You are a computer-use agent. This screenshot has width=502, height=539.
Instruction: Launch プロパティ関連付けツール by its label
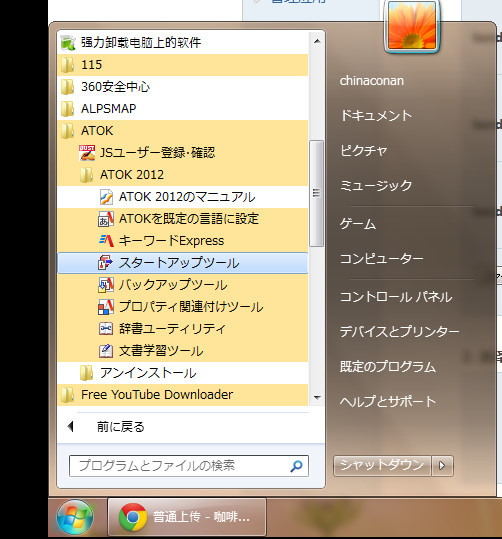point(191,307)
